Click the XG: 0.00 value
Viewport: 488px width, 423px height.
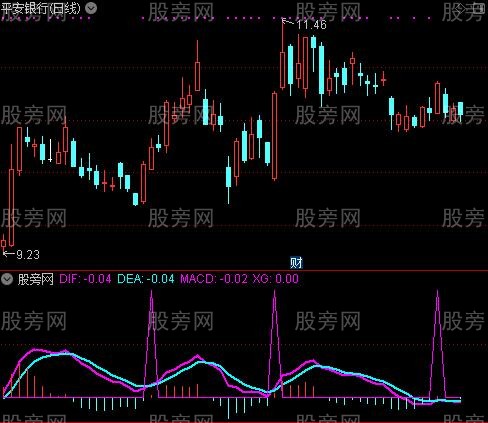276,279
